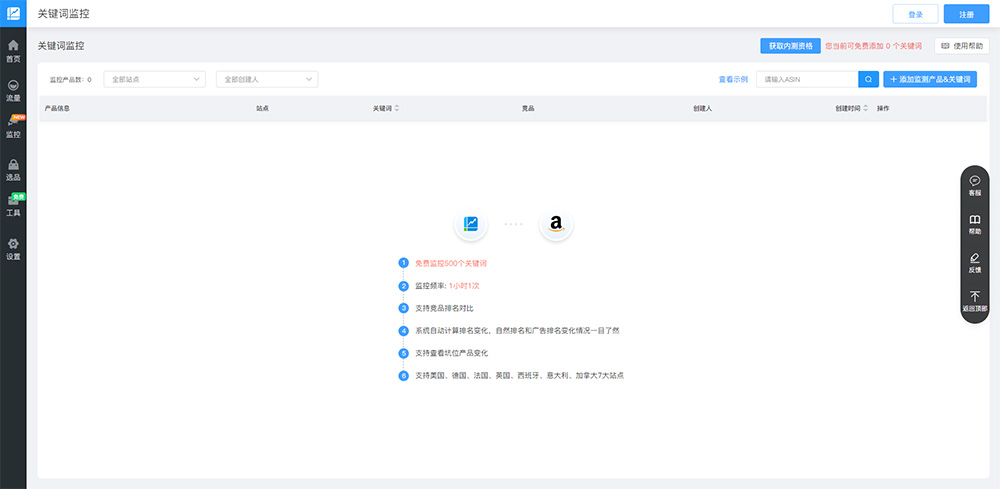
Task: Click the 登录 login button
Action: click(915, 14)
